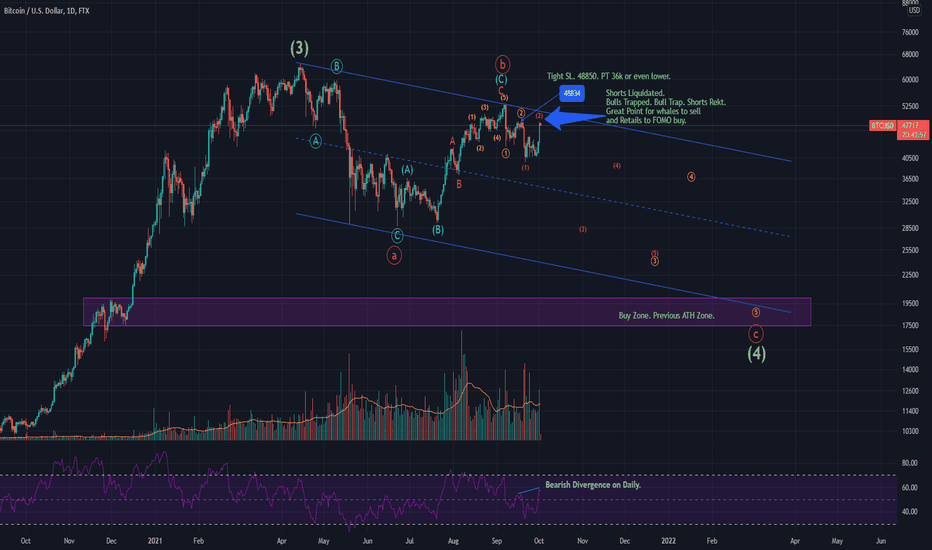Click the 20:43:57 candle countdown timer
The height and width of the screenshot is (550, 932).
click(912, 135)
